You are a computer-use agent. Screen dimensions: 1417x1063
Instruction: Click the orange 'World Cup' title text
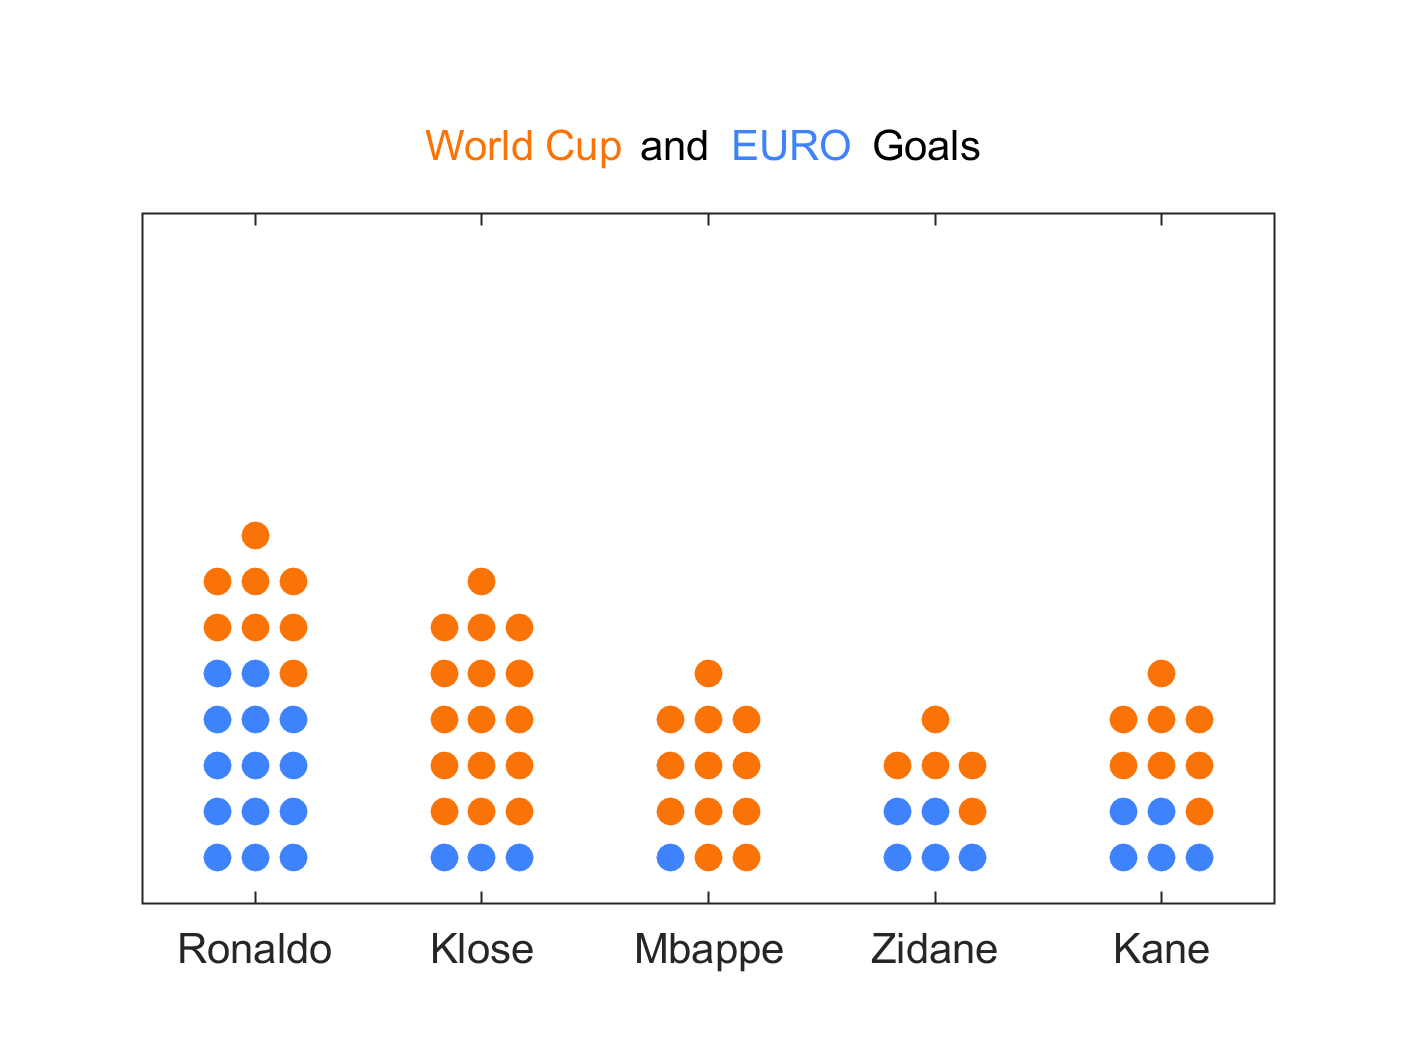(x=523, y=146)
